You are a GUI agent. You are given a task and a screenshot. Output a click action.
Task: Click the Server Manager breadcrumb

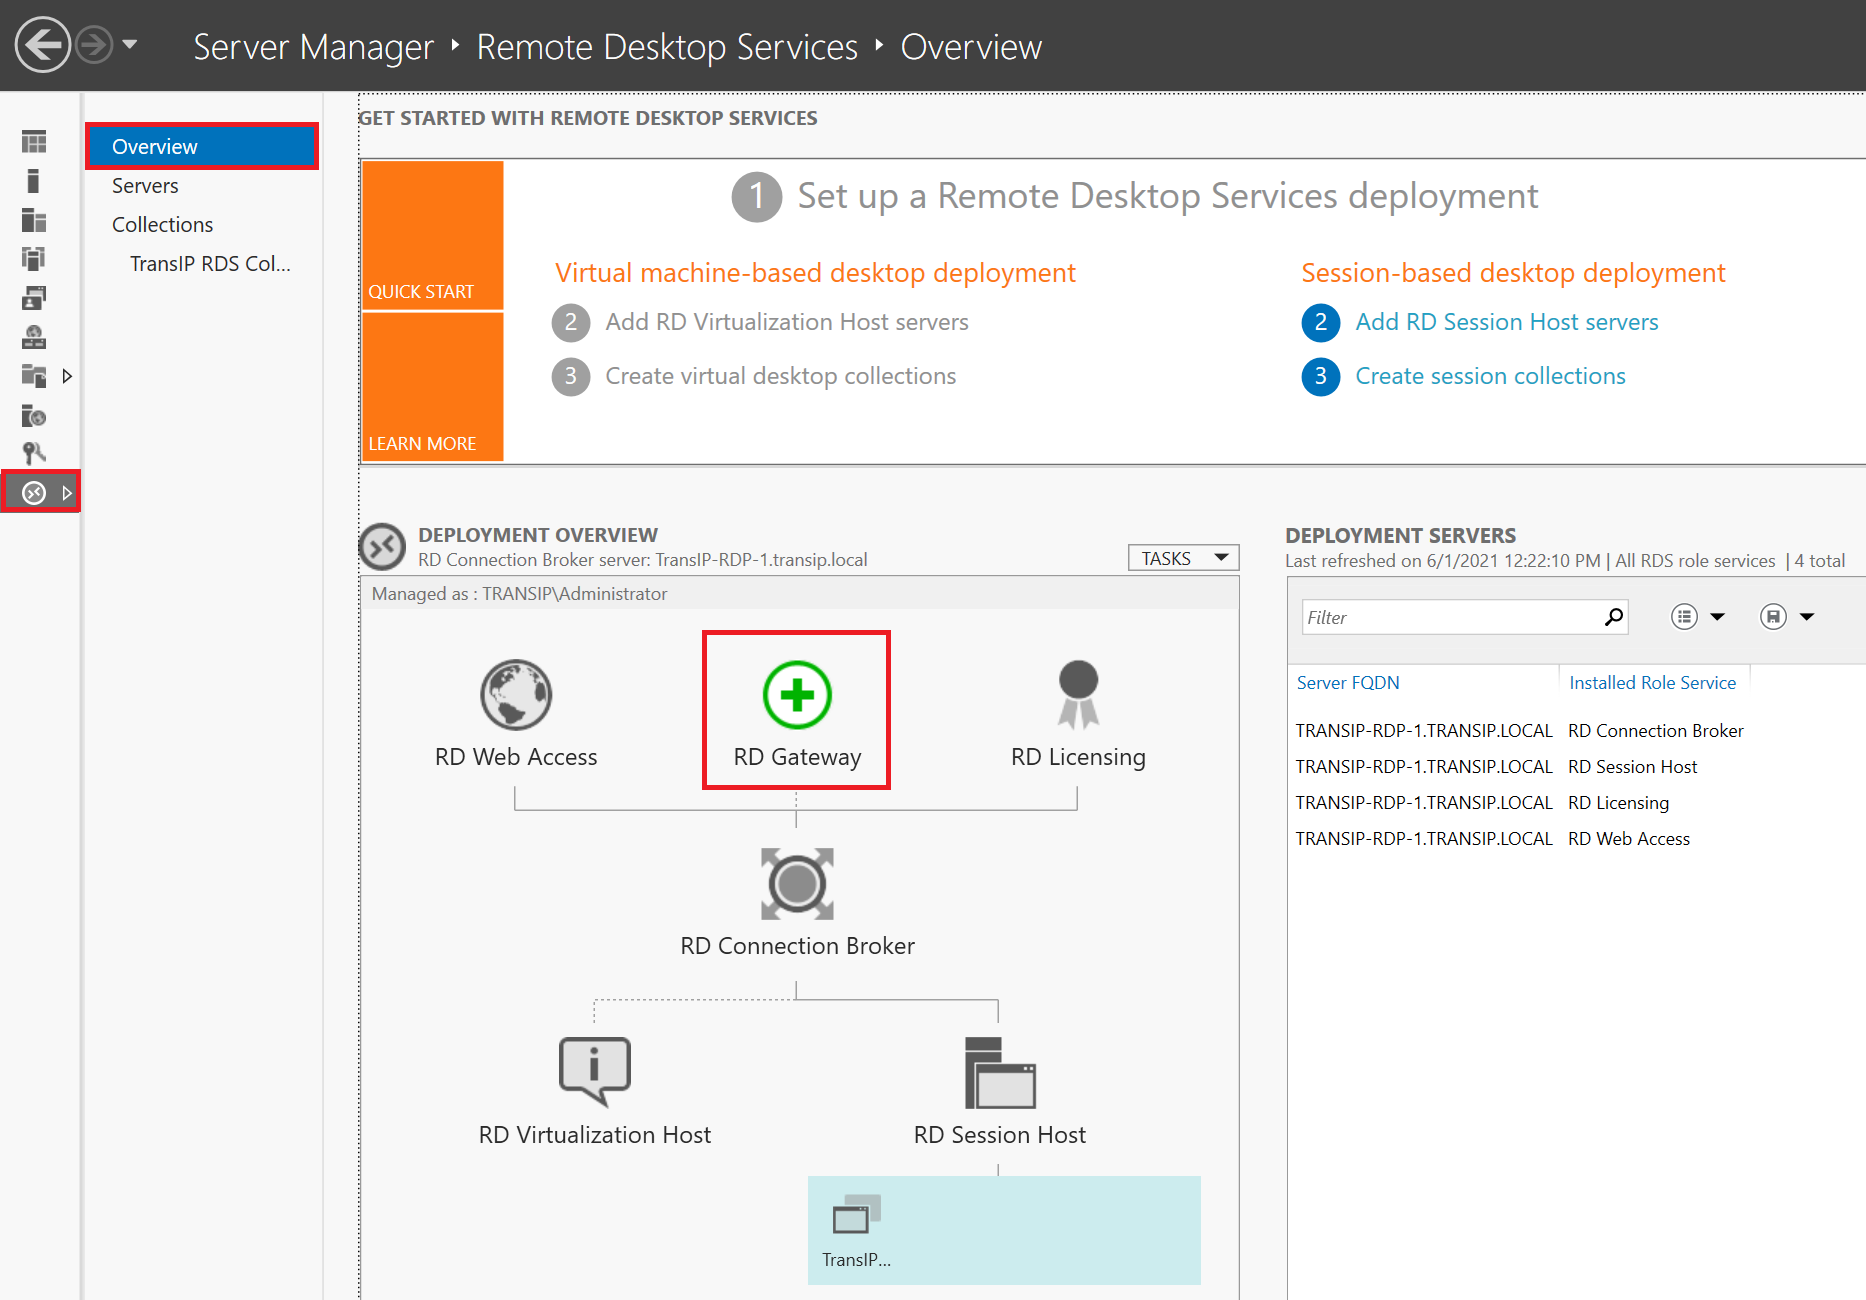313,47
